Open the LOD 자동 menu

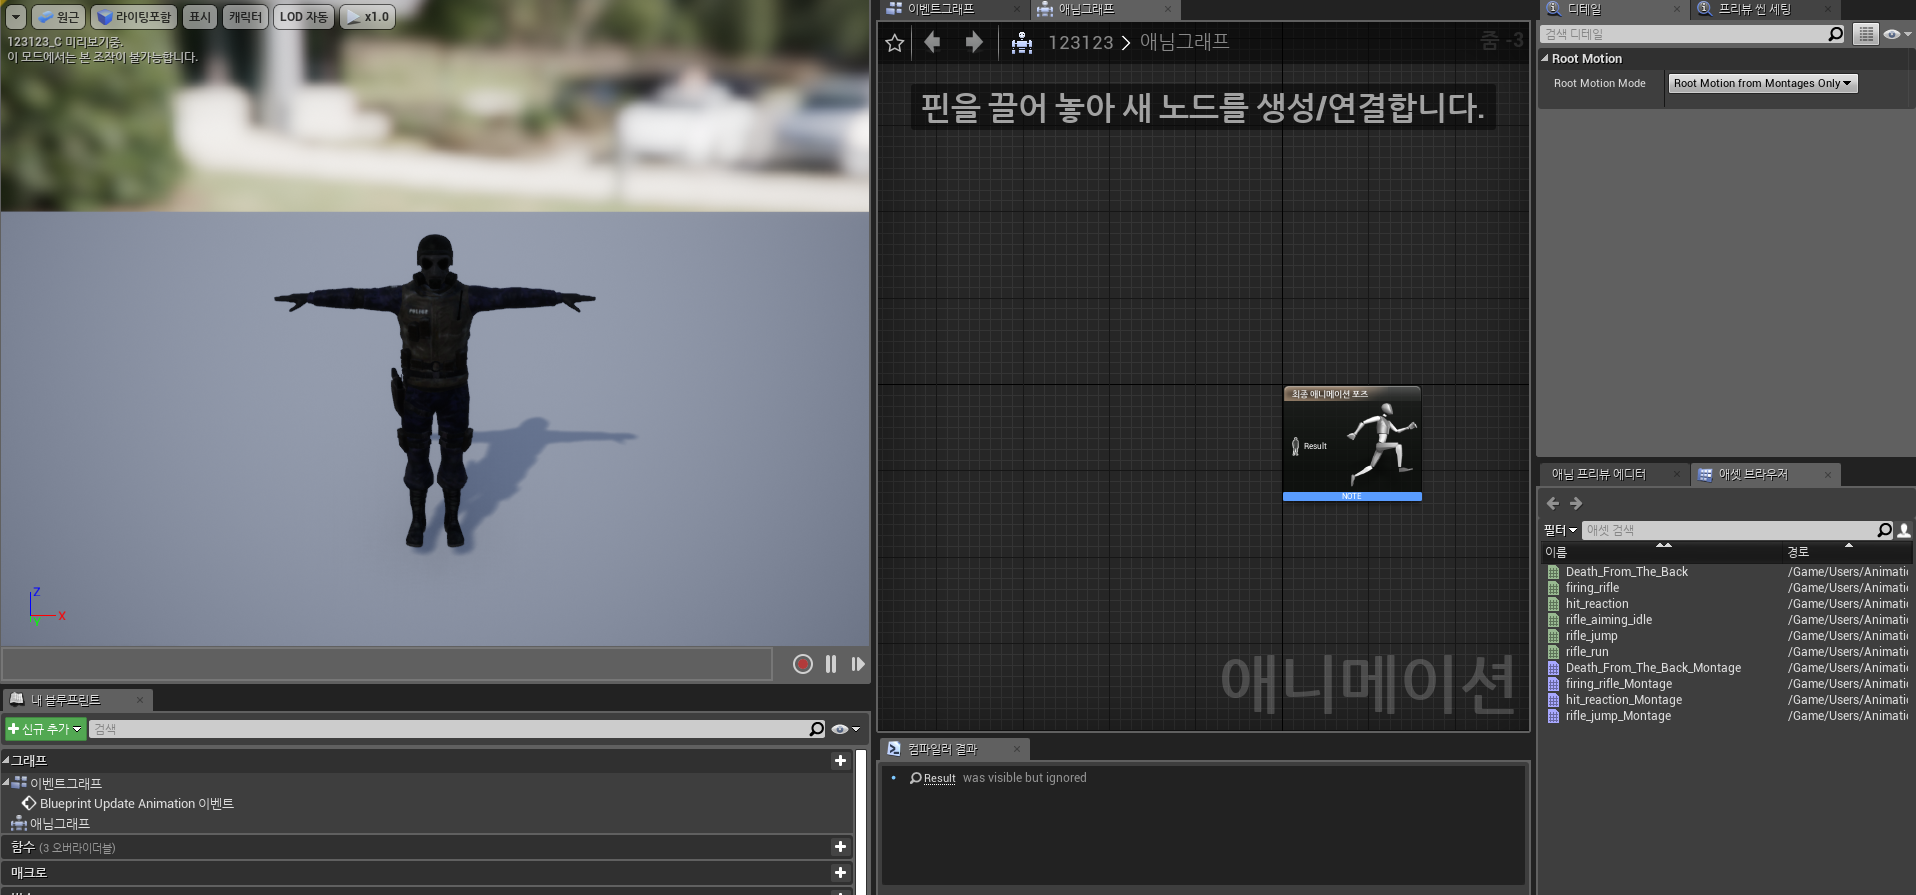303,17
